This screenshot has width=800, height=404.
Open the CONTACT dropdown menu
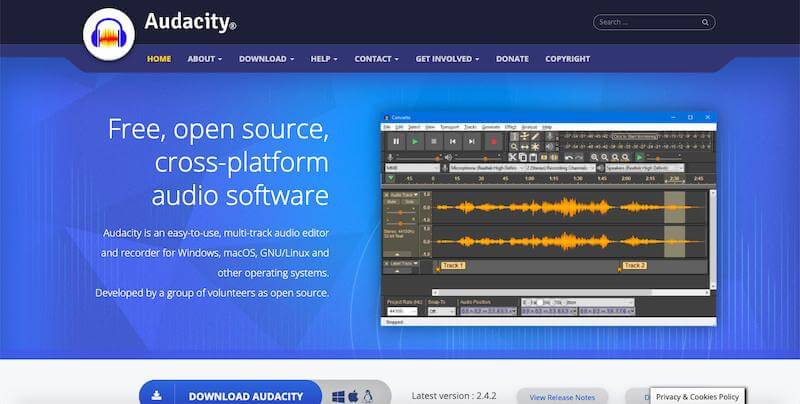[x=377, y=59]
